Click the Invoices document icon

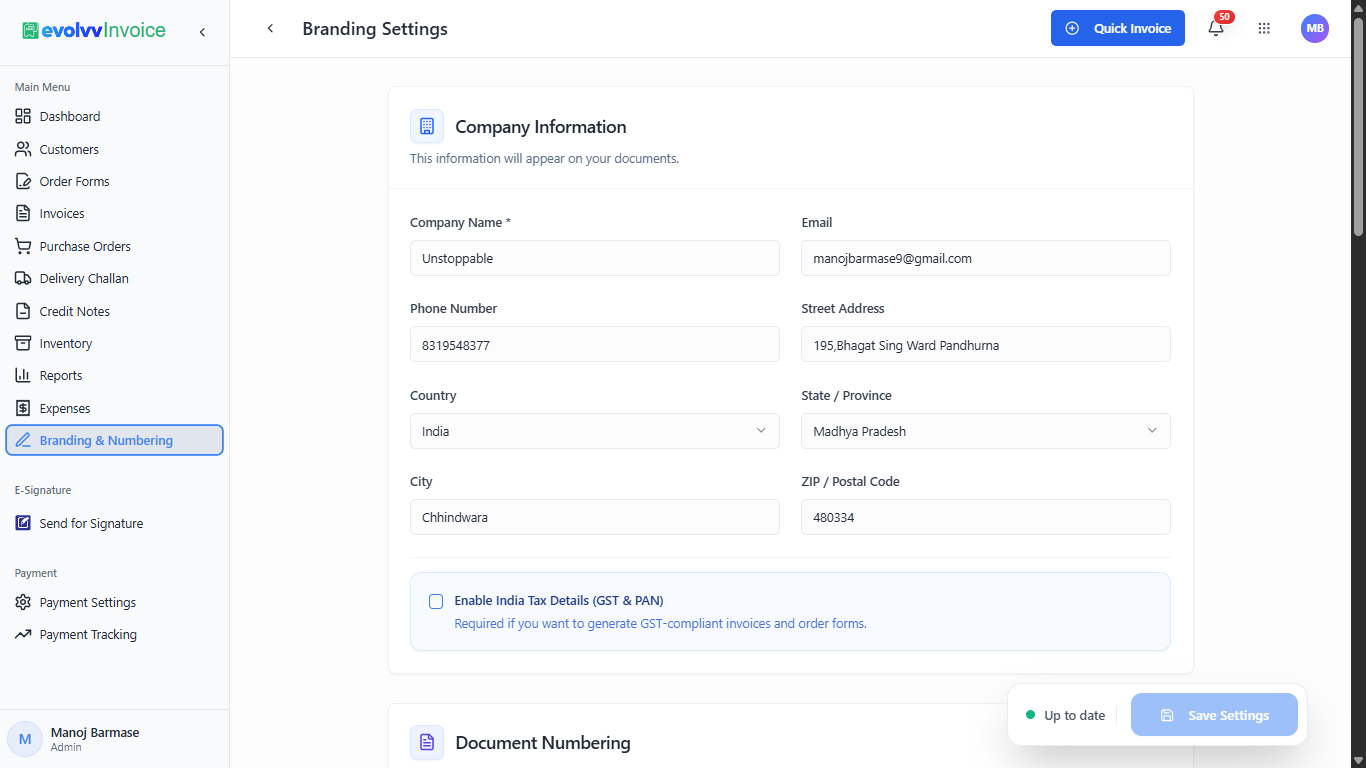click(x=23, y=213)
